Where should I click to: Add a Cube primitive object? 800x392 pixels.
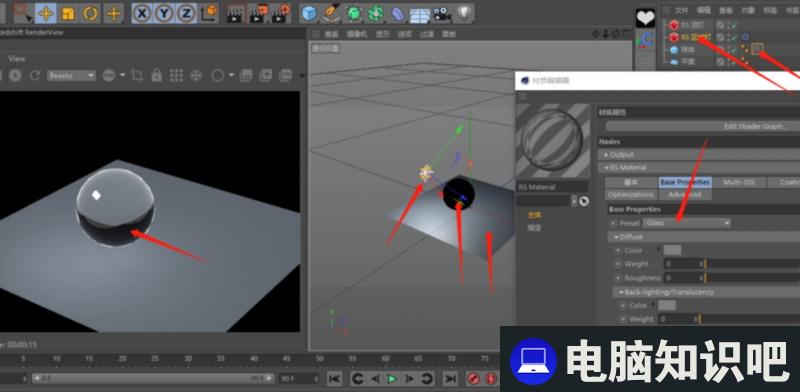pyautogui.click(x=309, y=13)
